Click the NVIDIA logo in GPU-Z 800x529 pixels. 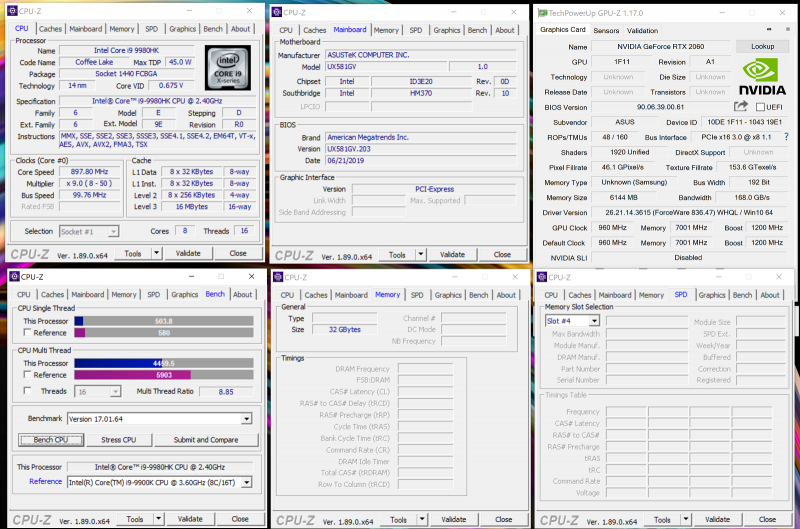coord(762,77)
